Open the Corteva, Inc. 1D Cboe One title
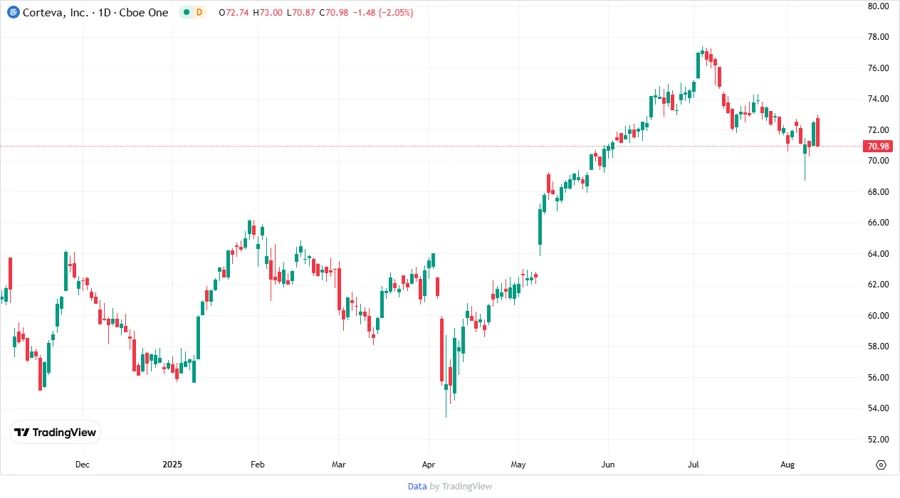The width and height of the screenshot is (900, 498). [x=95, y=12]
